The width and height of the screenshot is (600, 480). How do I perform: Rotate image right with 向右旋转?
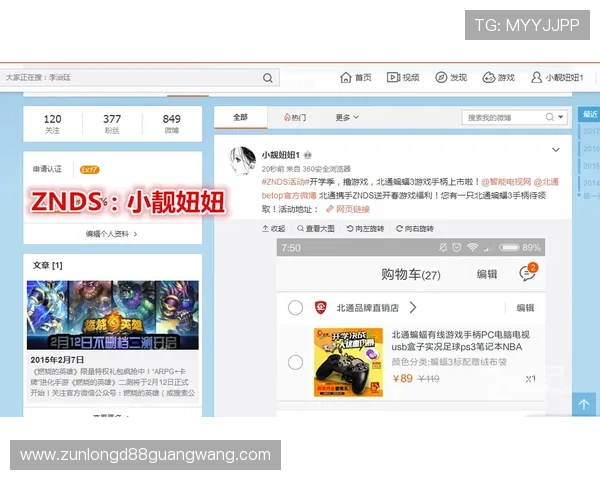click(x=414, y=229)
